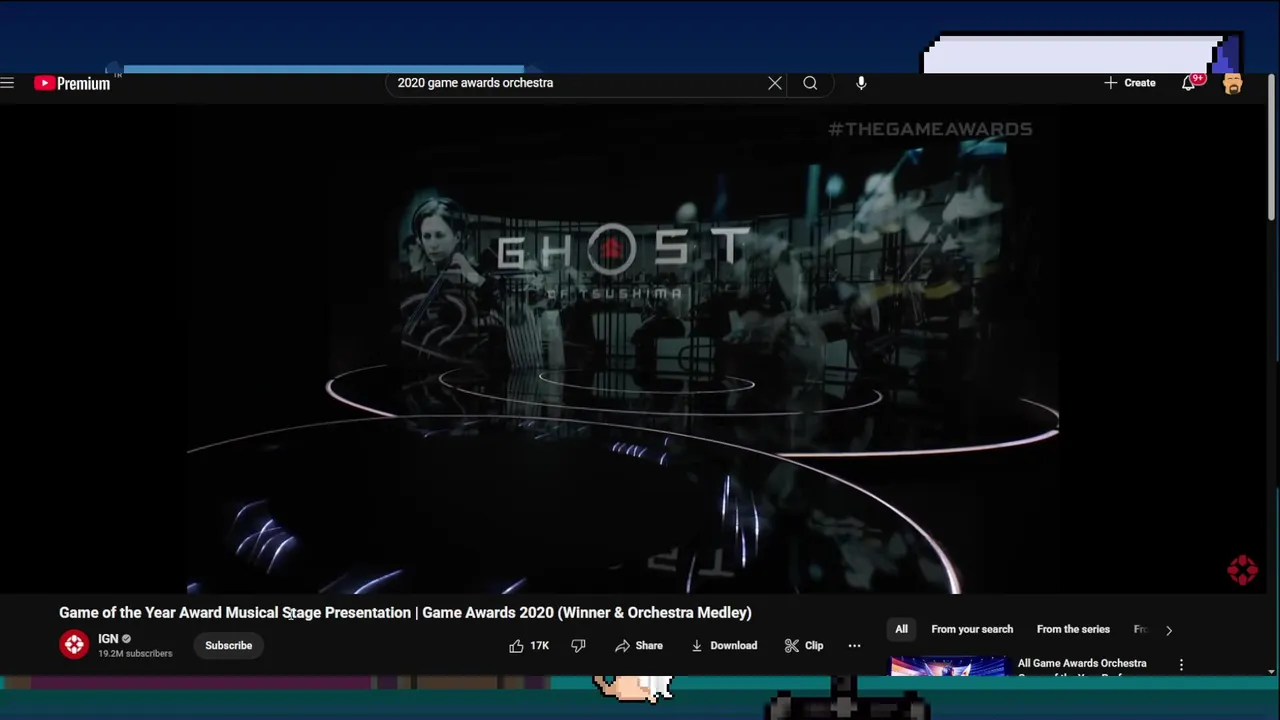1280x720 pixels.
Task: Download the video
Action: [724, 646]
